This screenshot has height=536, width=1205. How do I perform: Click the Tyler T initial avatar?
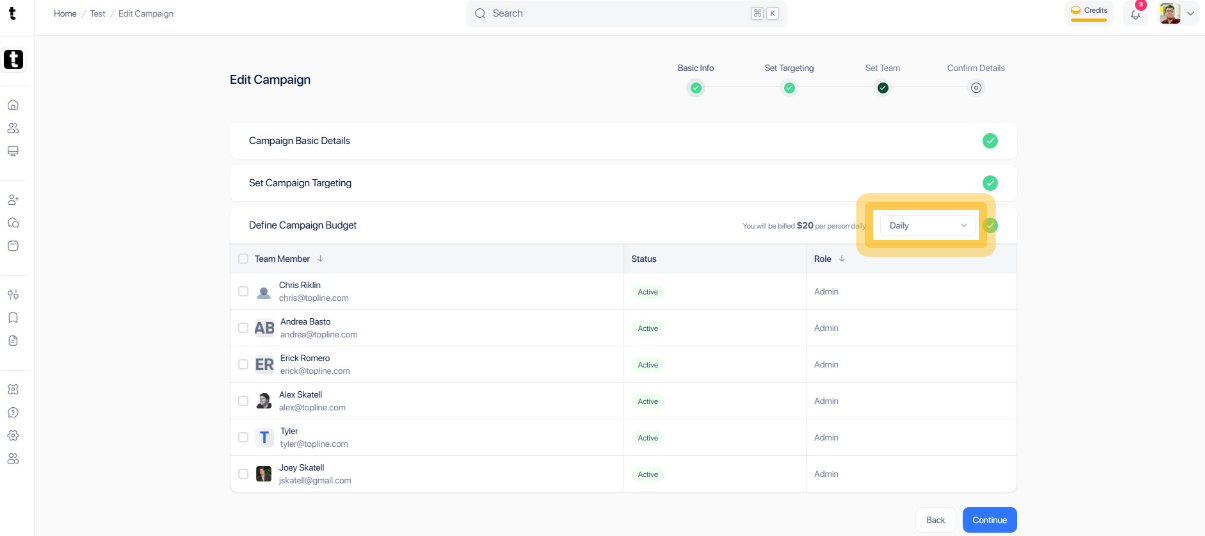pyautogui.click(x=264, y=437)
